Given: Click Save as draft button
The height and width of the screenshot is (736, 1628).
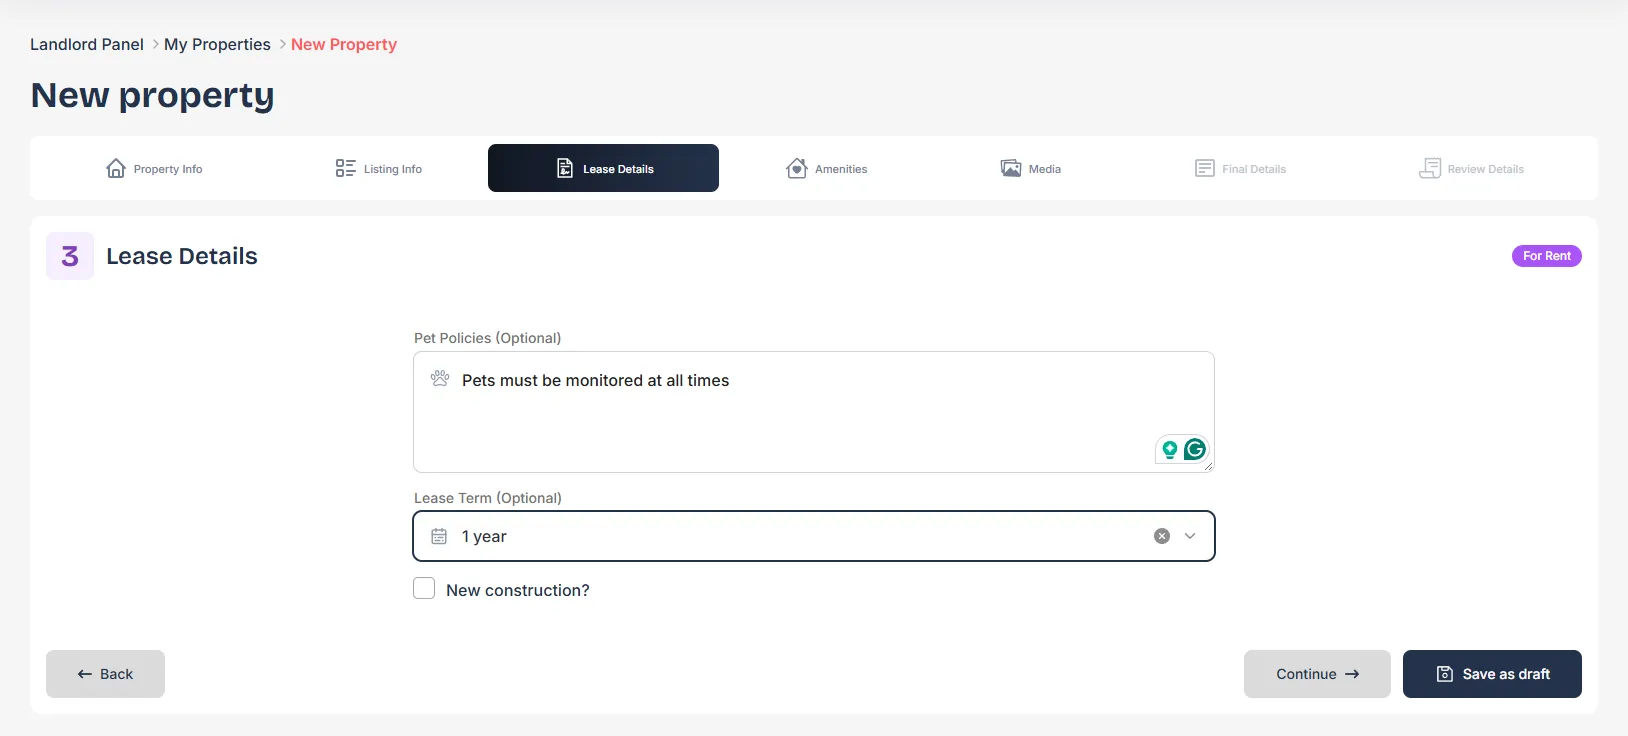Looking at the screenshot, I should [x=1492, y=674].
